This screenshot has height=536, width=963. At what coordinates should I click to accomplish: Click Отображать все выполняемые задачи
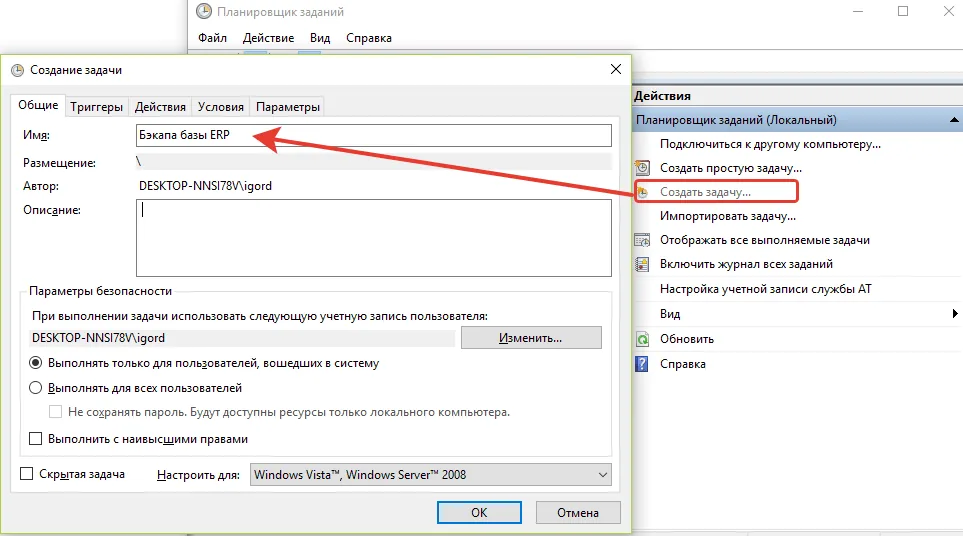(765, 240)
